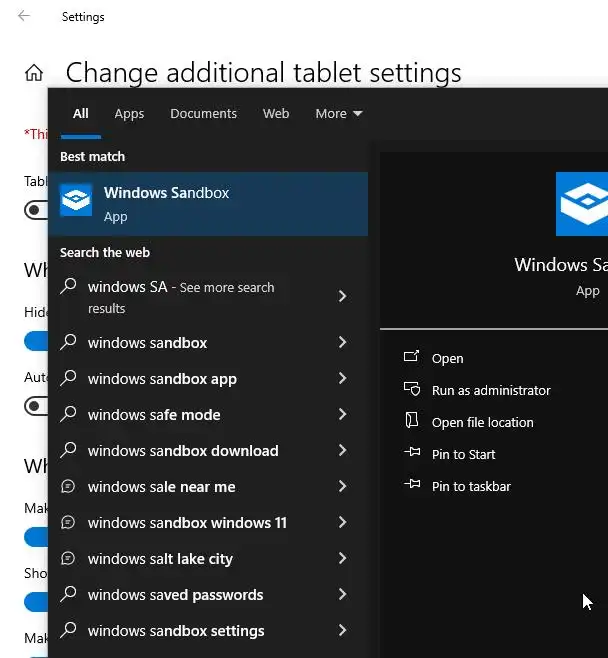This screenshot has height=658, width=608.
Task: Choose Open for Windows Sandbox
Action: pos(448,359)
